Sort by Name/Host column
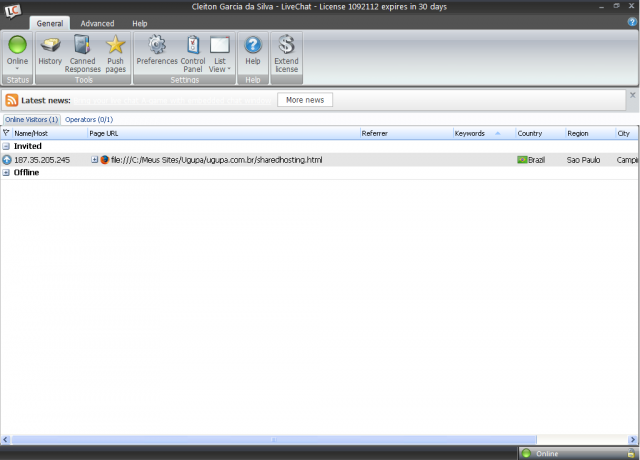The image size is (640, 460). click(x=50, y=133)
